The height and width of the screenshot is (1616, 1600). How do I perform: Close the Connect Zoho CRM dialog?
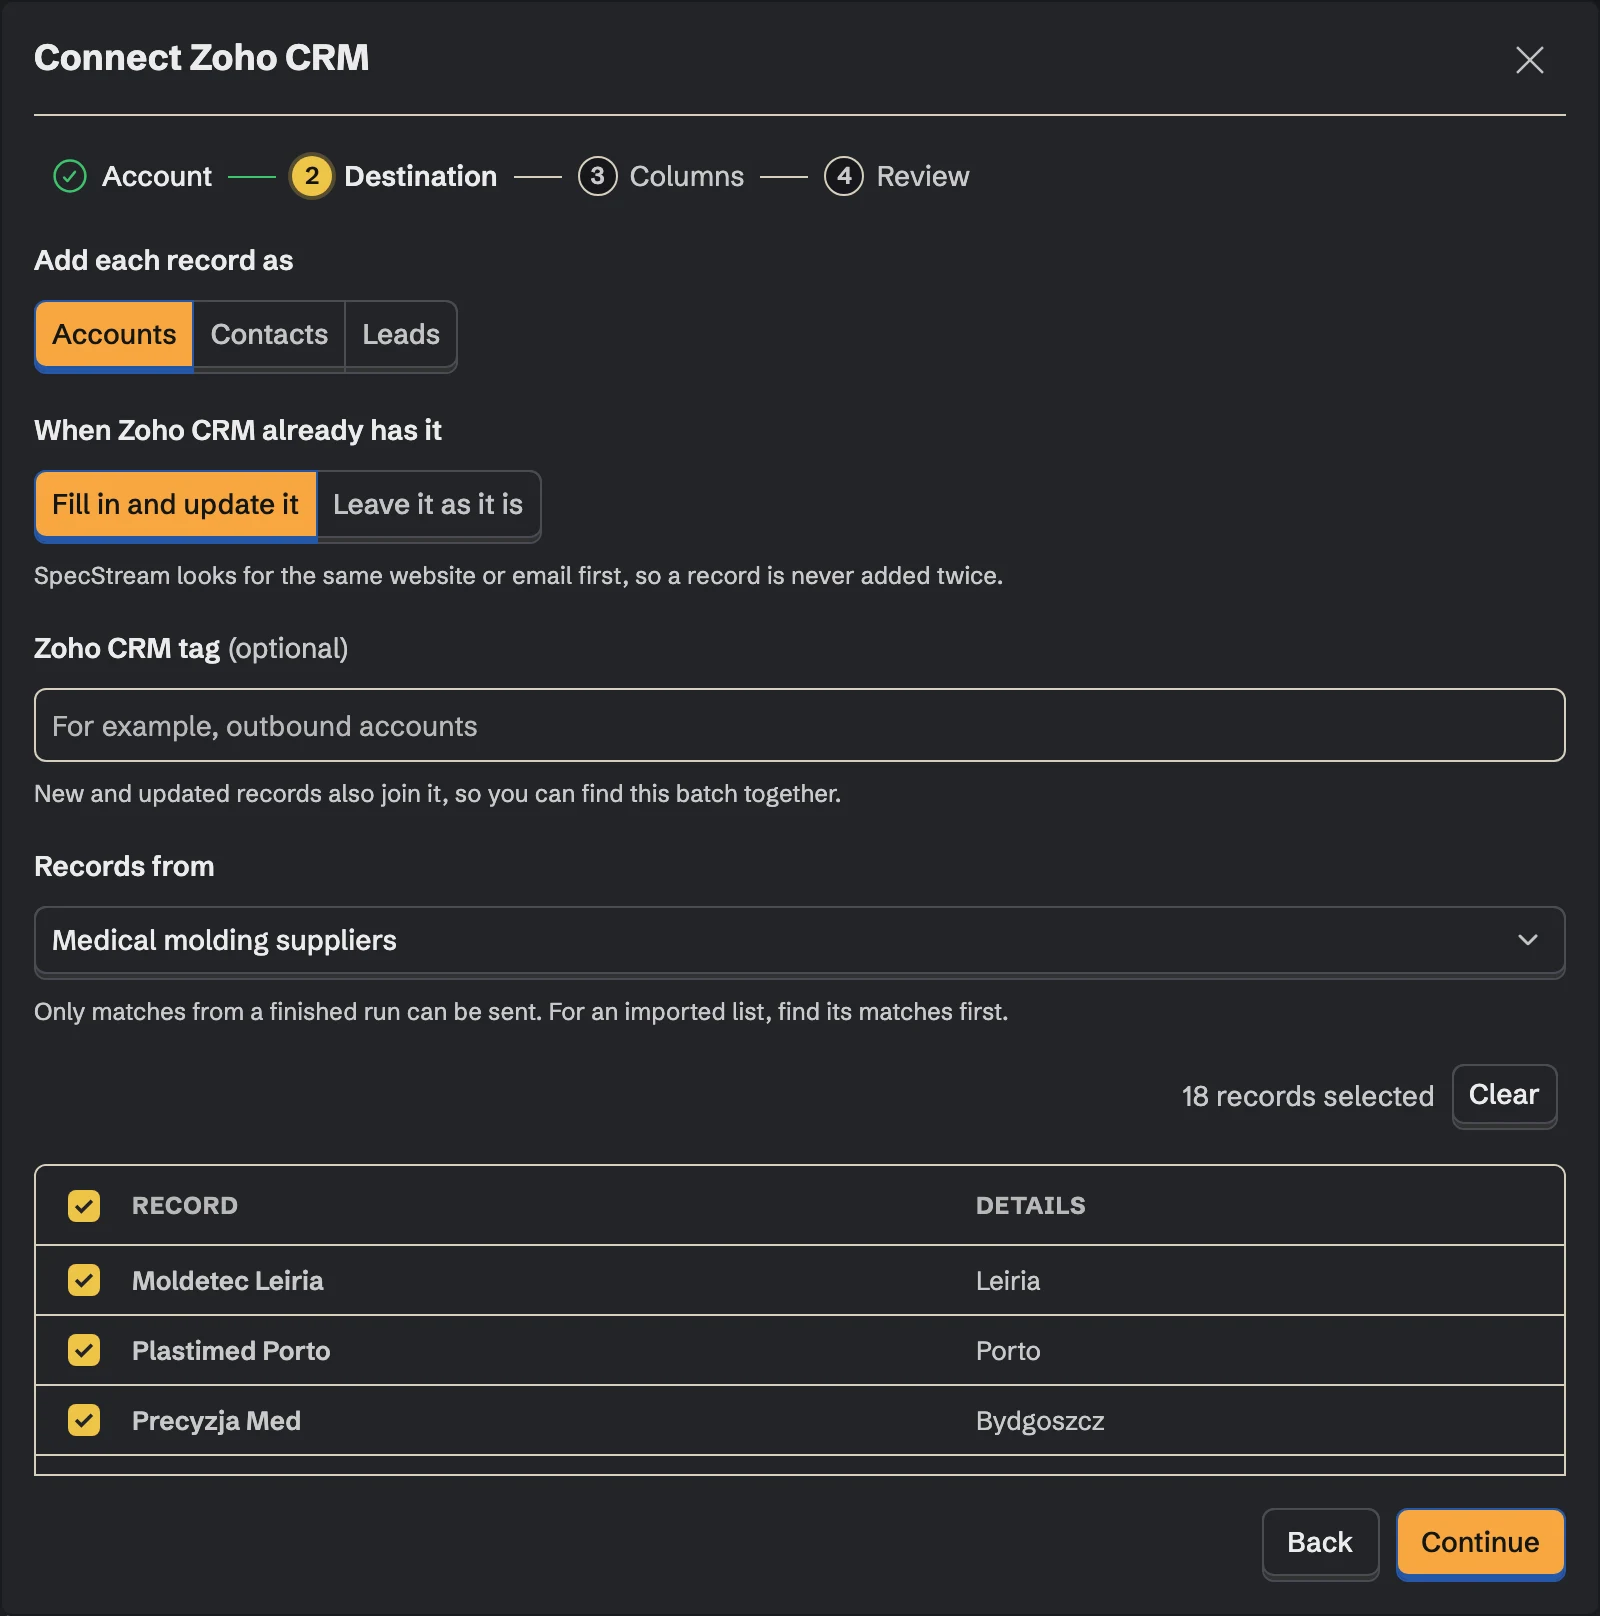(1529, 60)
